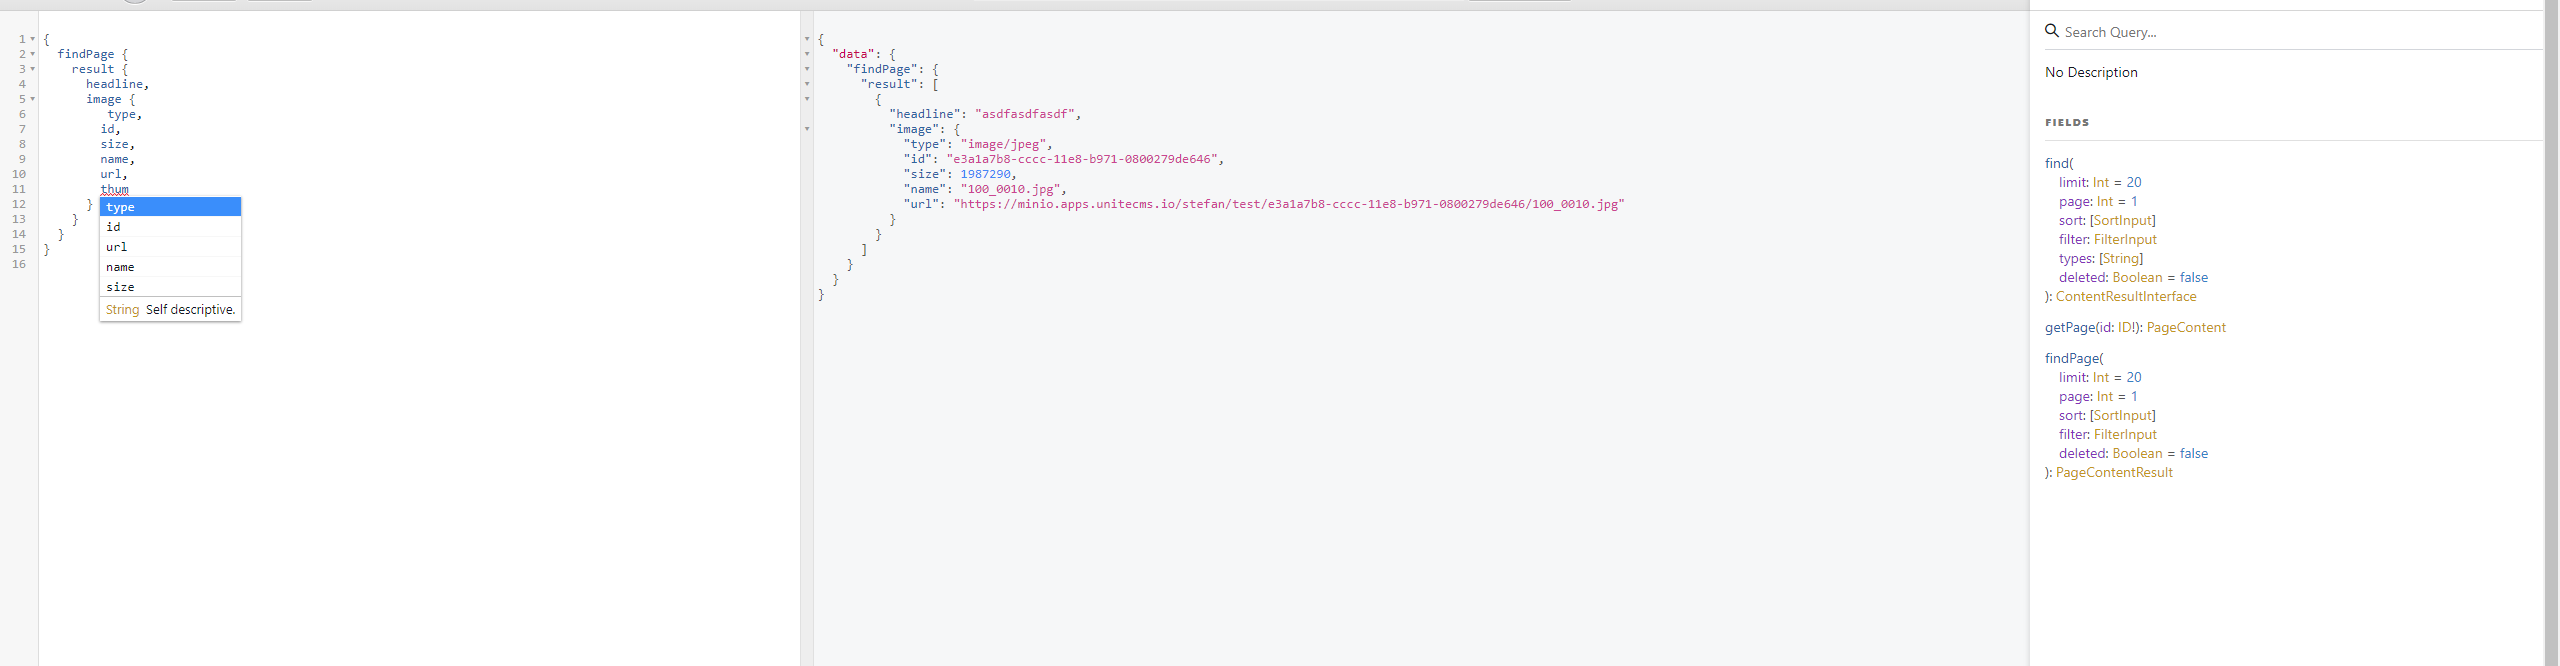This screenshot has width=2560, height=666.
Task: Open the String type of the types argument
Action: [2121, 258]
